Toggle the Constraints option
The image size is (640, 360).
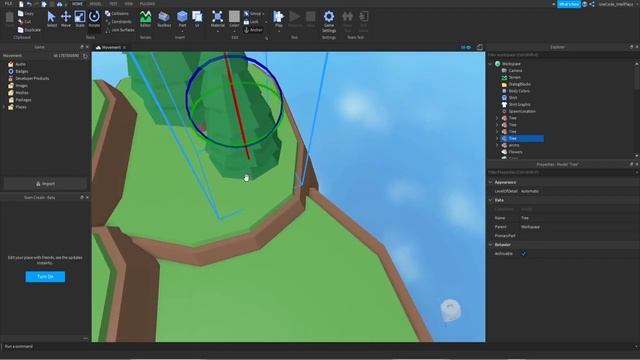click(118, 22)
